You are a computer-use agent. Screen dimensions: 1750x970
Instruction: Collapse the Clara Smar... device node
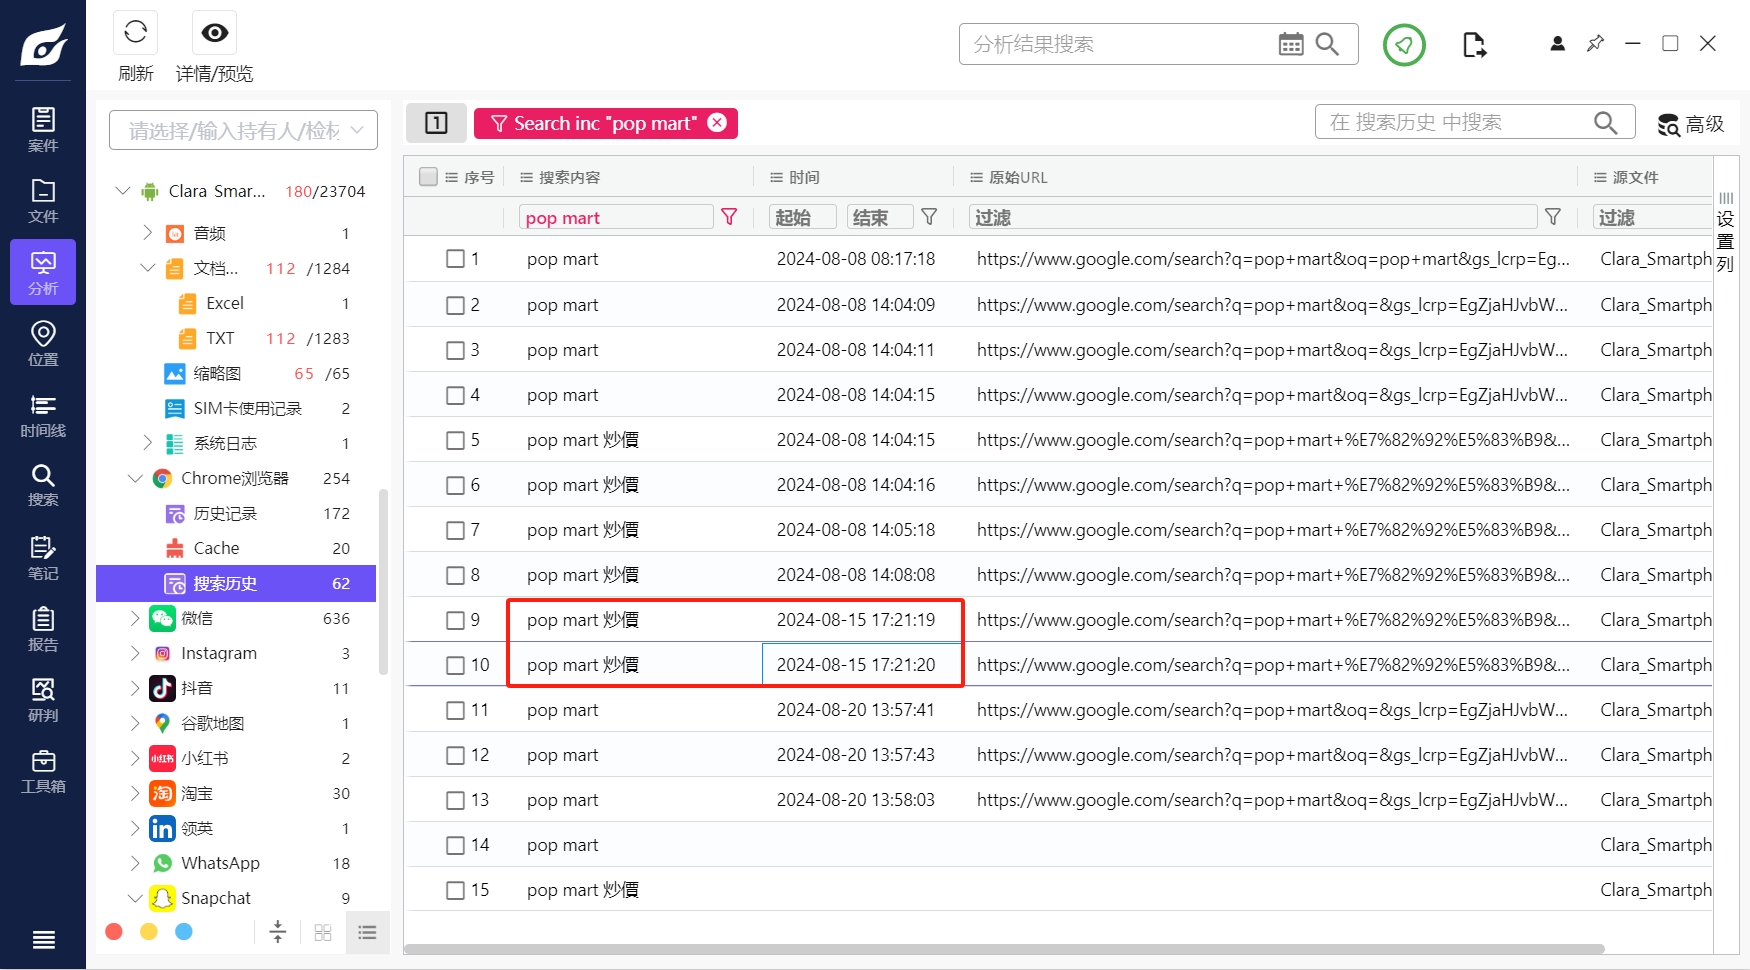(123, 190)
